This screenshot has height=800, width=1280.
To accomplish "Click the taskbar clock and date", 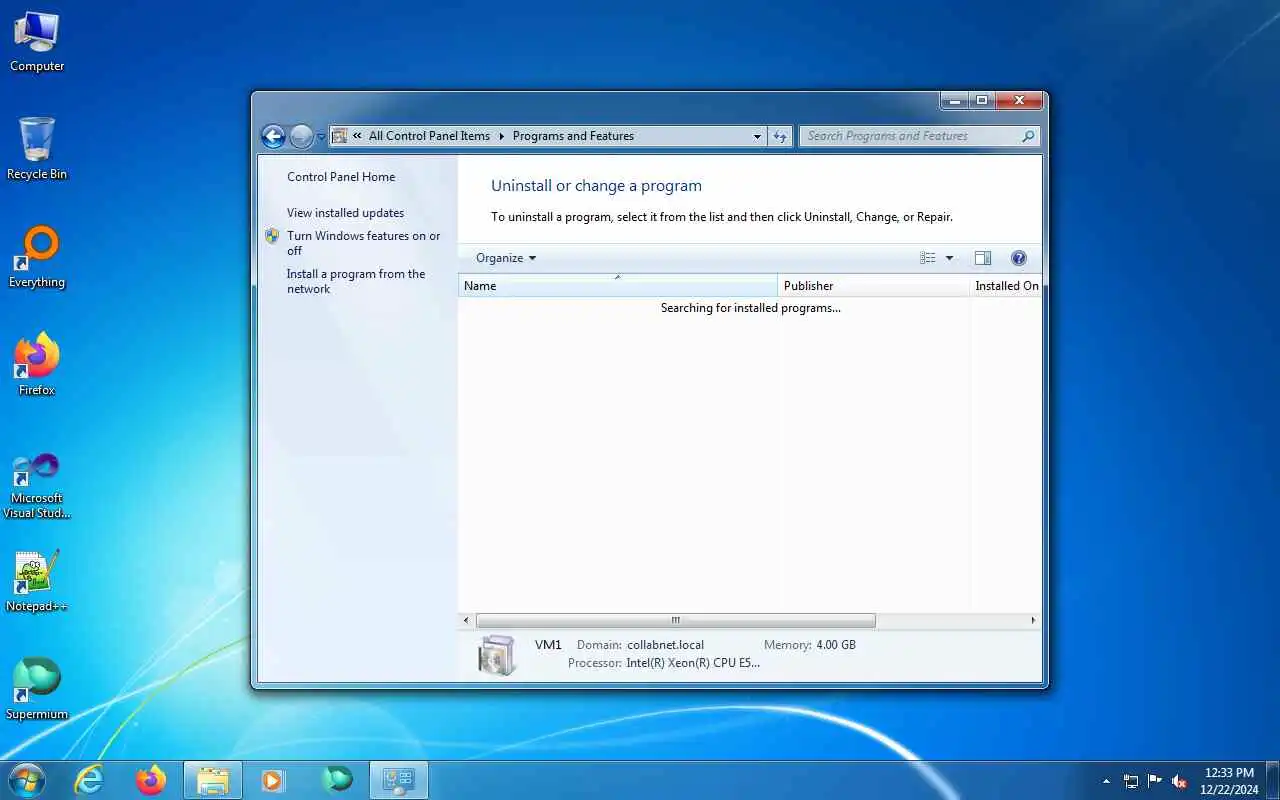I will pos(1229,781).
